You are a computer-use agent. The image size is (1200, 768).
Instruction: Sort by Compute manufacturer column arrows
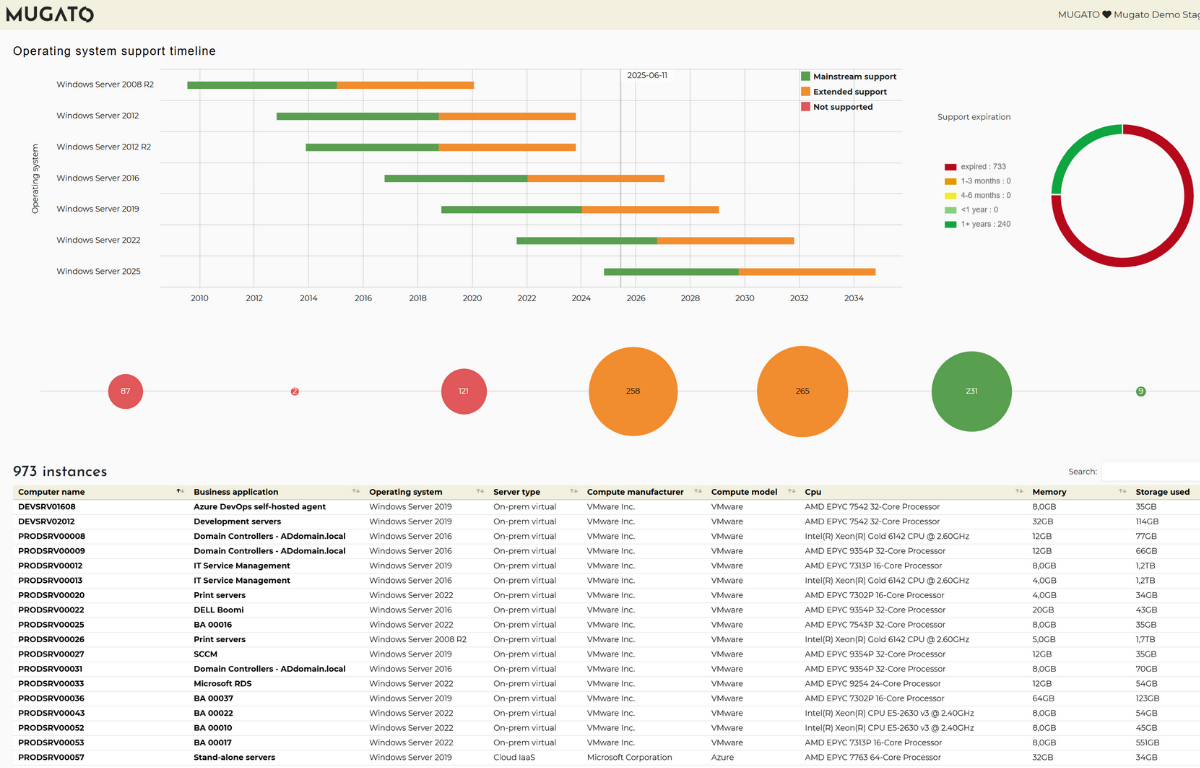[698, 492]
